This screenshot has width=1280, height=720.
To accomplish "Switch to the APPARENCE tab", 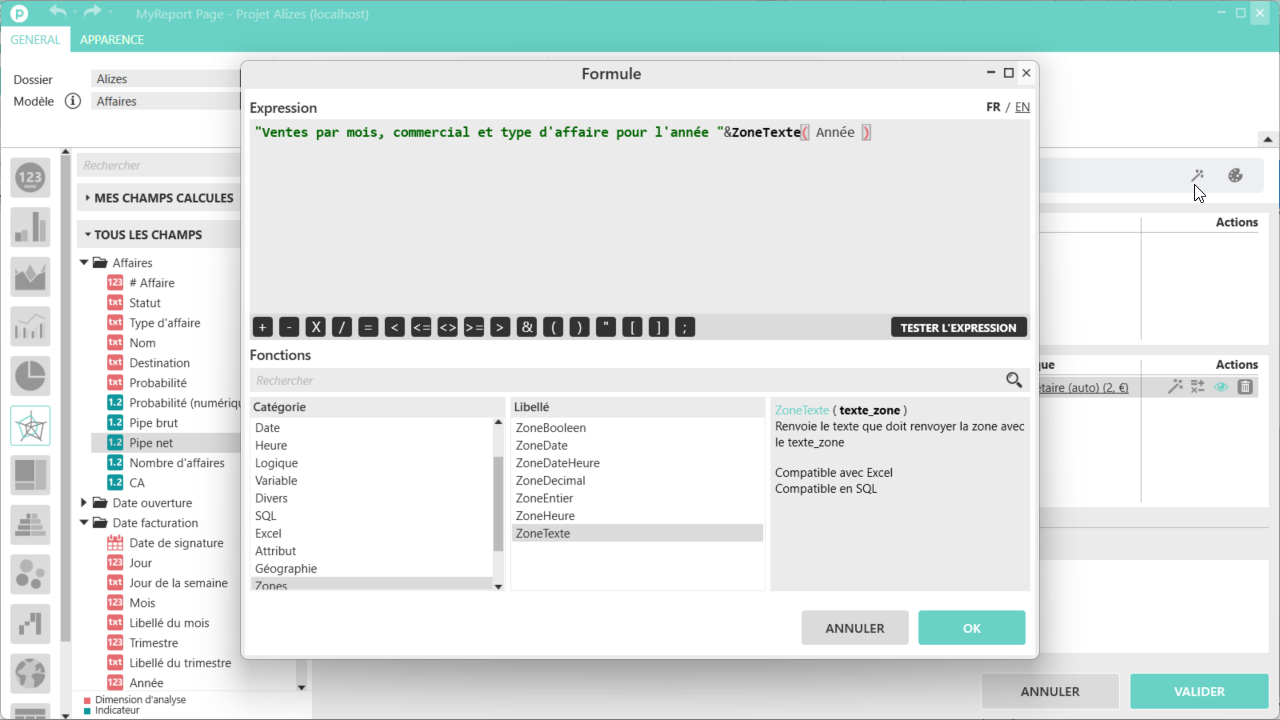I will (112, 40).
